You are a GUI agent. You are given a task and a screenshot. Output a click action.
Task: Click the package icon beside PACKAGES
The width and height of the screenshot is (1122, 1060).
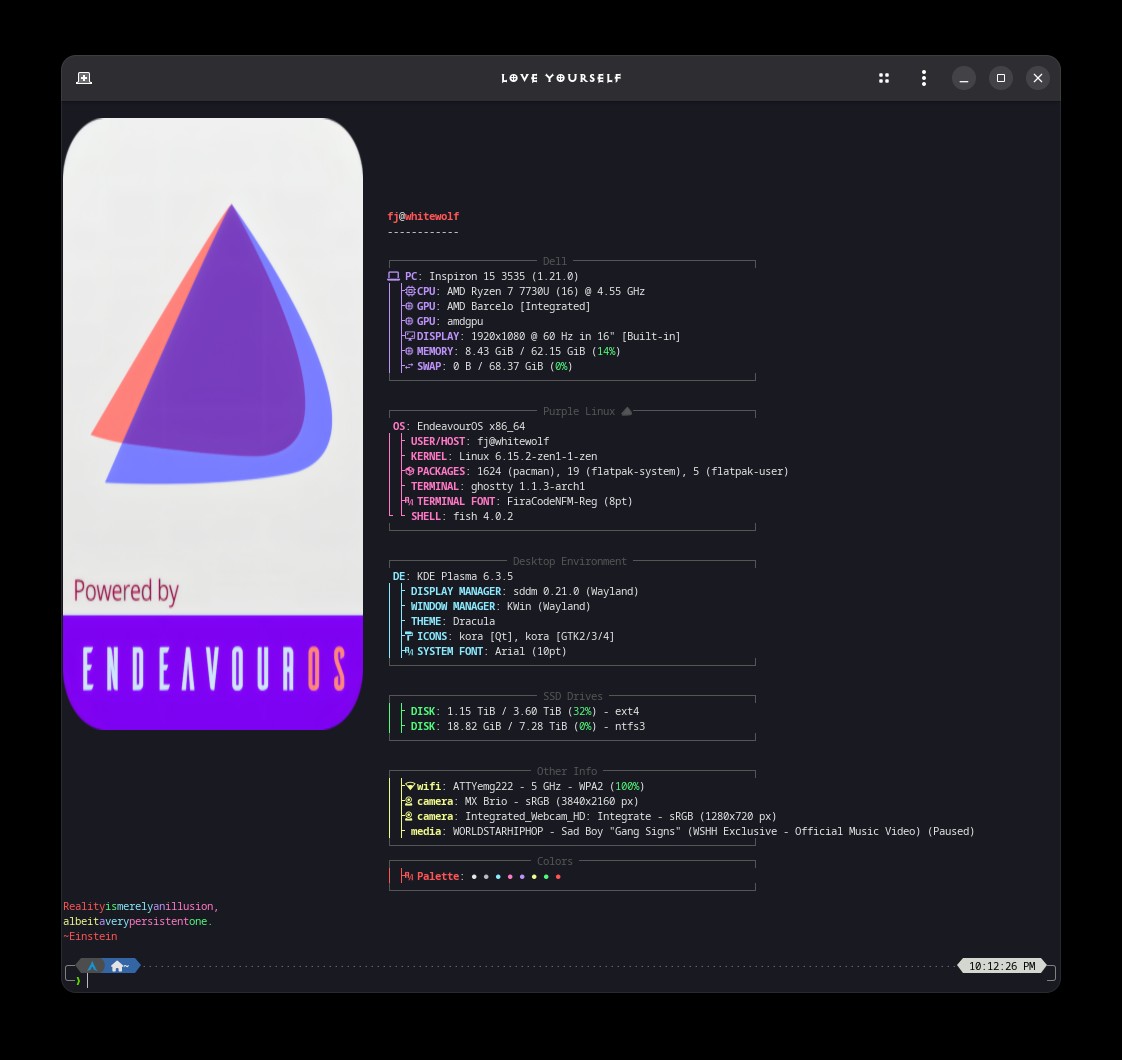(410, 471)
